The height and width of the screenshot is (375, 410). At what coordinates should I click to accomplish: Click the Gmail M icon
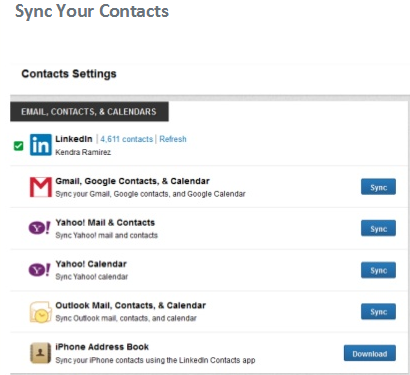click(41, 187)
